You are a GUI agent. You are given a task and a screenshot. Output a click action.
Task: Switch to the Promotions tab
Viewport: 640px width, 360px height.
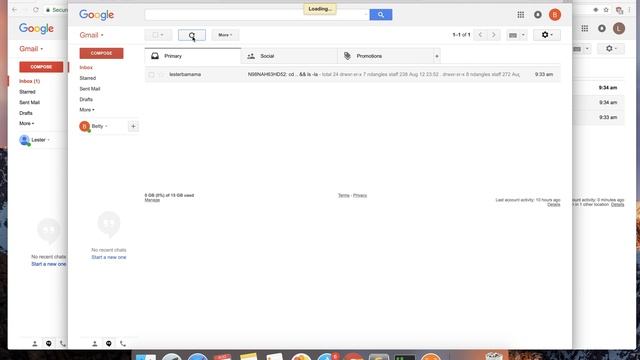coord(386,56)
